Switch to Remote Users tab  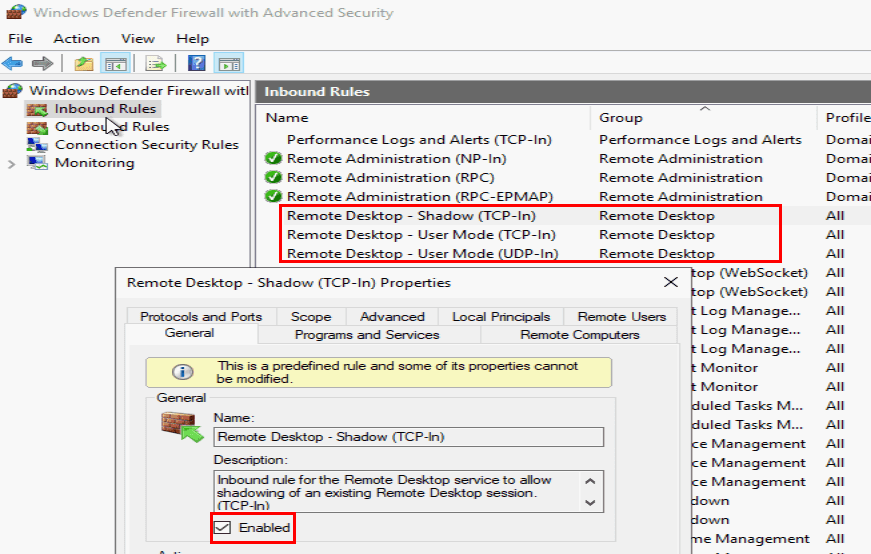(x=622, y=316)
